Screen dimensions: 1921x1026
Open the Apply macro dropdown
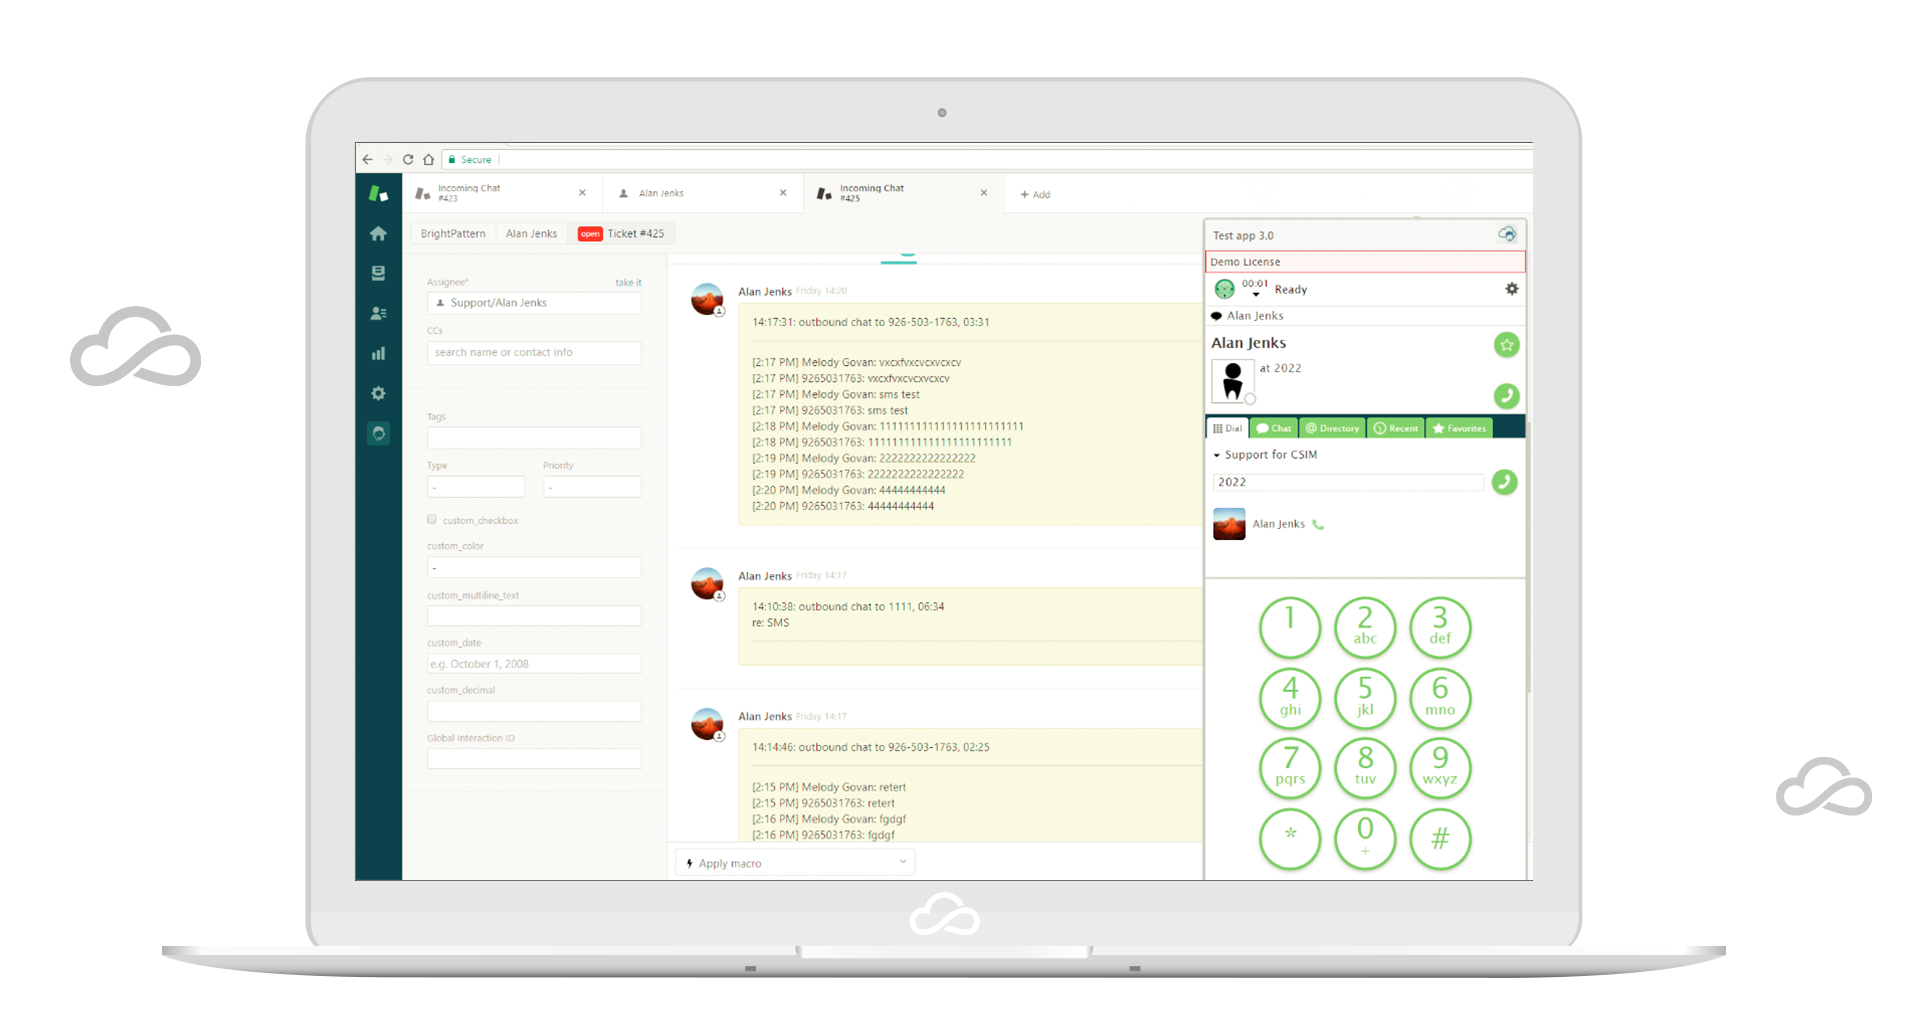click(x=795, y=862)
